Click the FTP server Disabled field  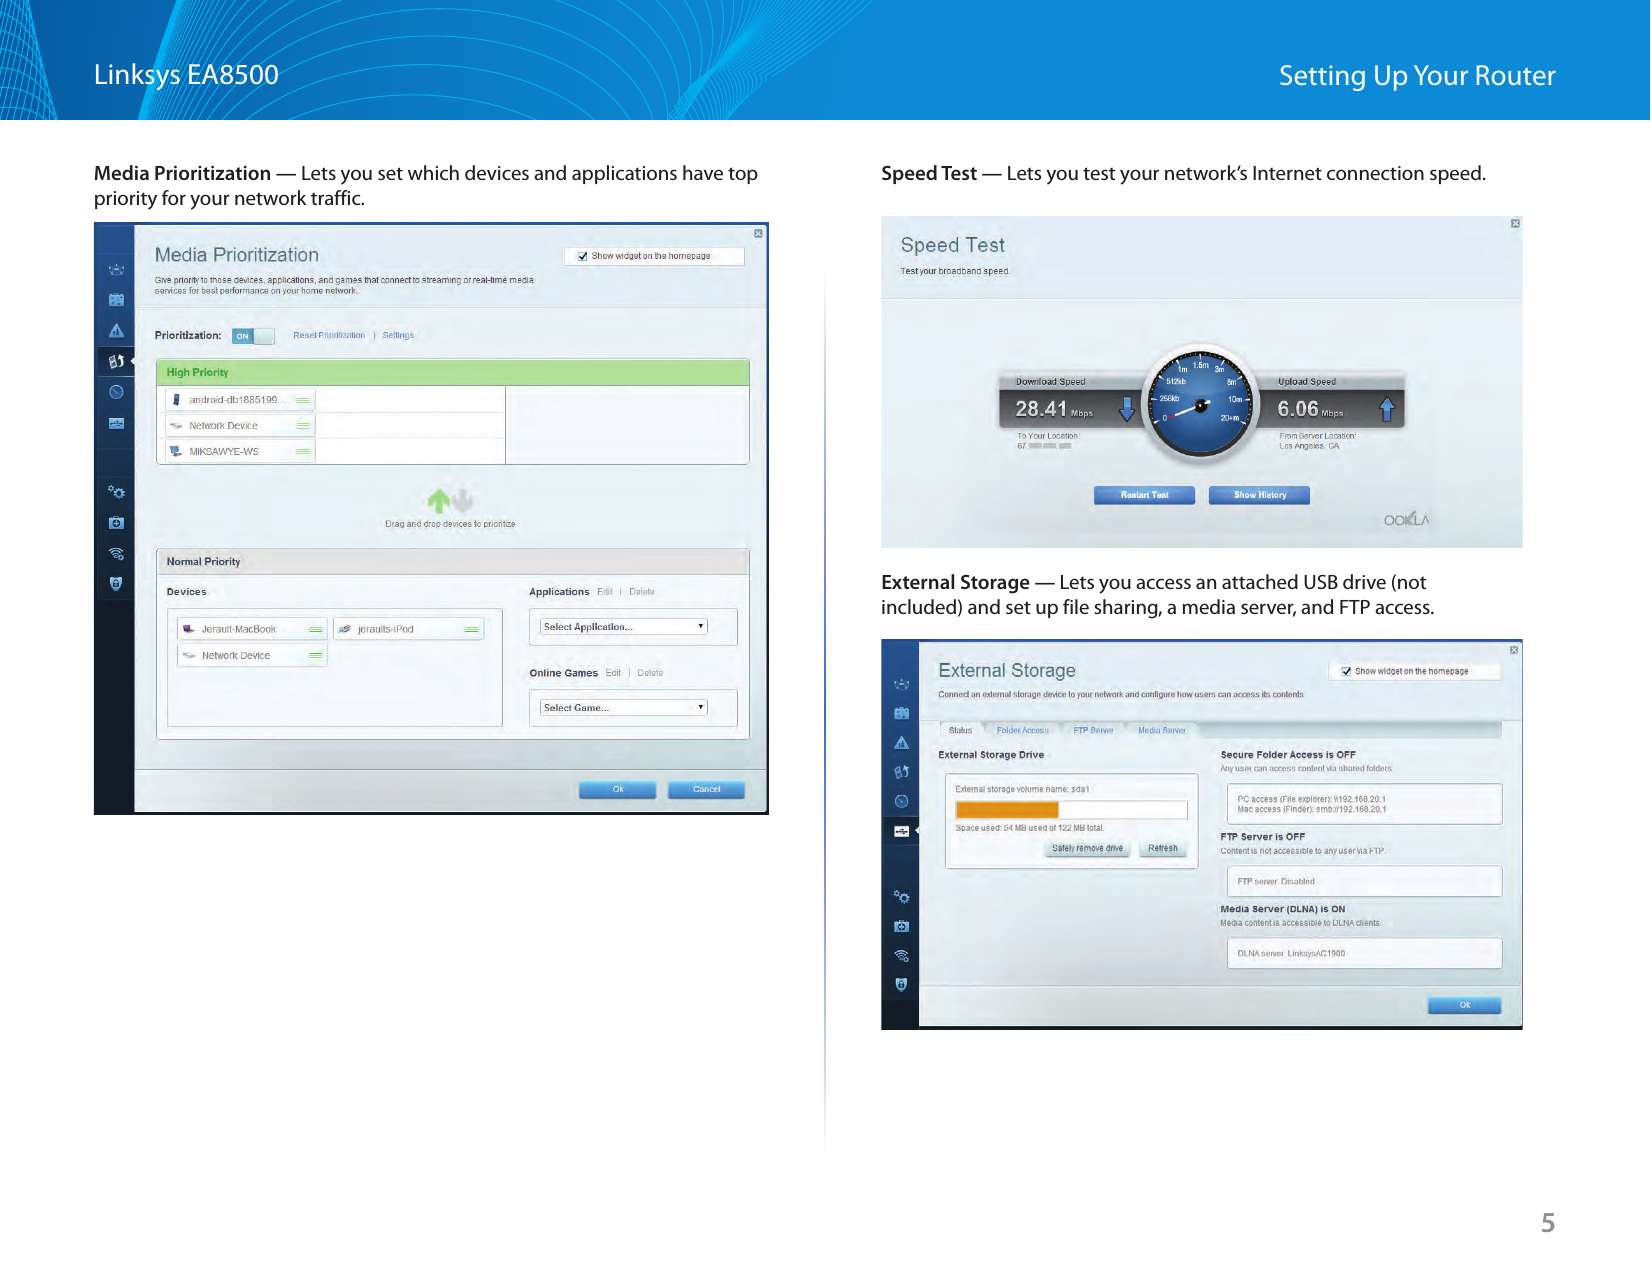point(1364,882)
